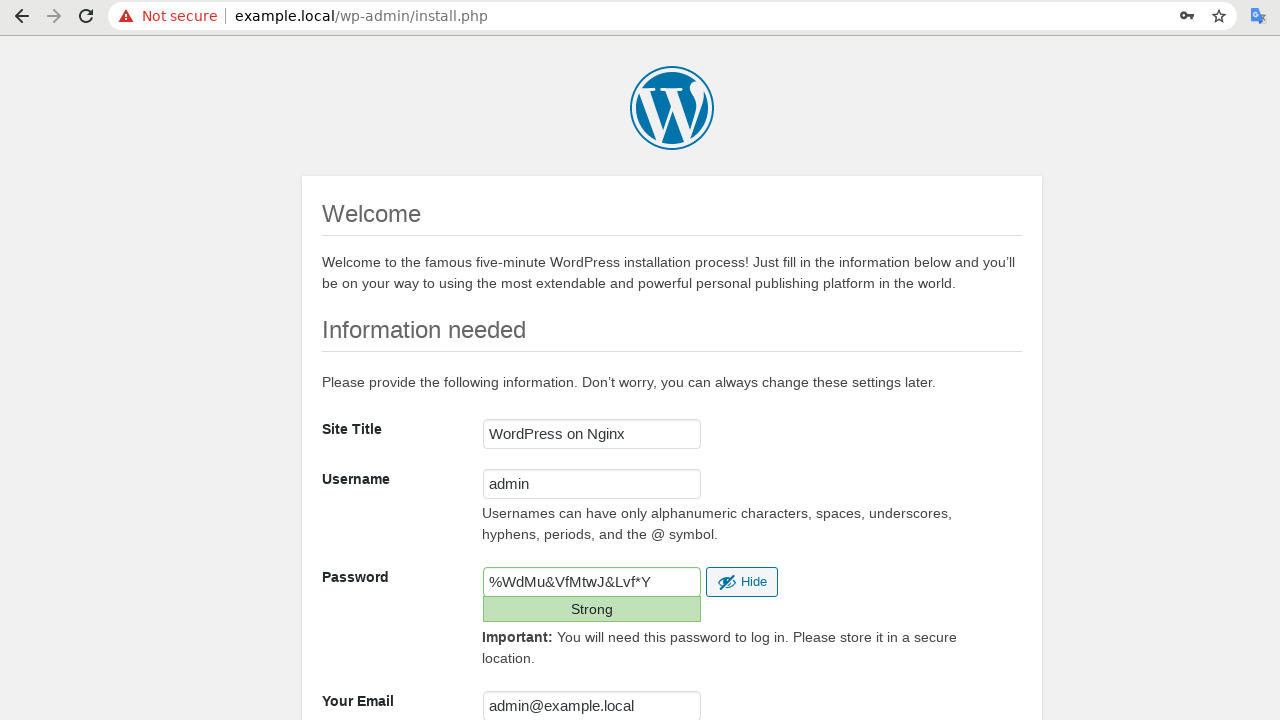Navigate back with the back arrow

(21, 15)
